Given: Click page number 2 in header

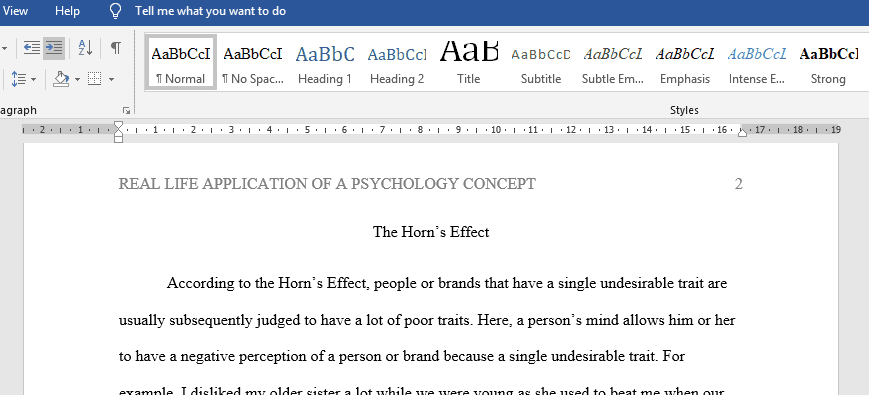Looking at the screenshot, I should (738, 184).
